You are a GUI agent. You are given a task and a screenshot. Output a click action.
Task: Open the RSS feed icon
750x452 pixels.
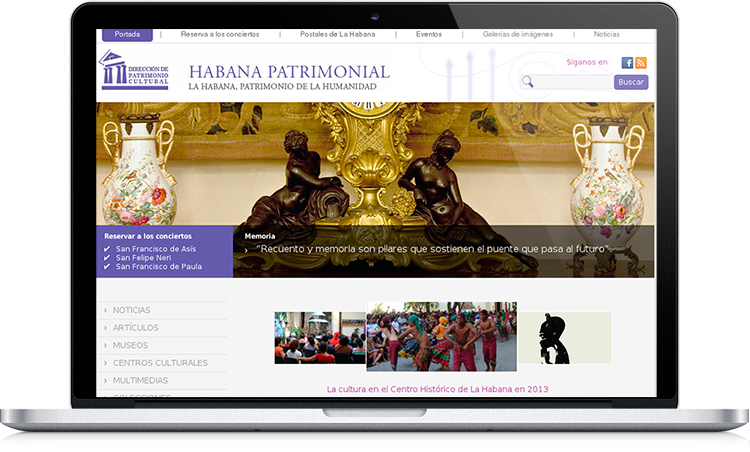pos(641,63)
